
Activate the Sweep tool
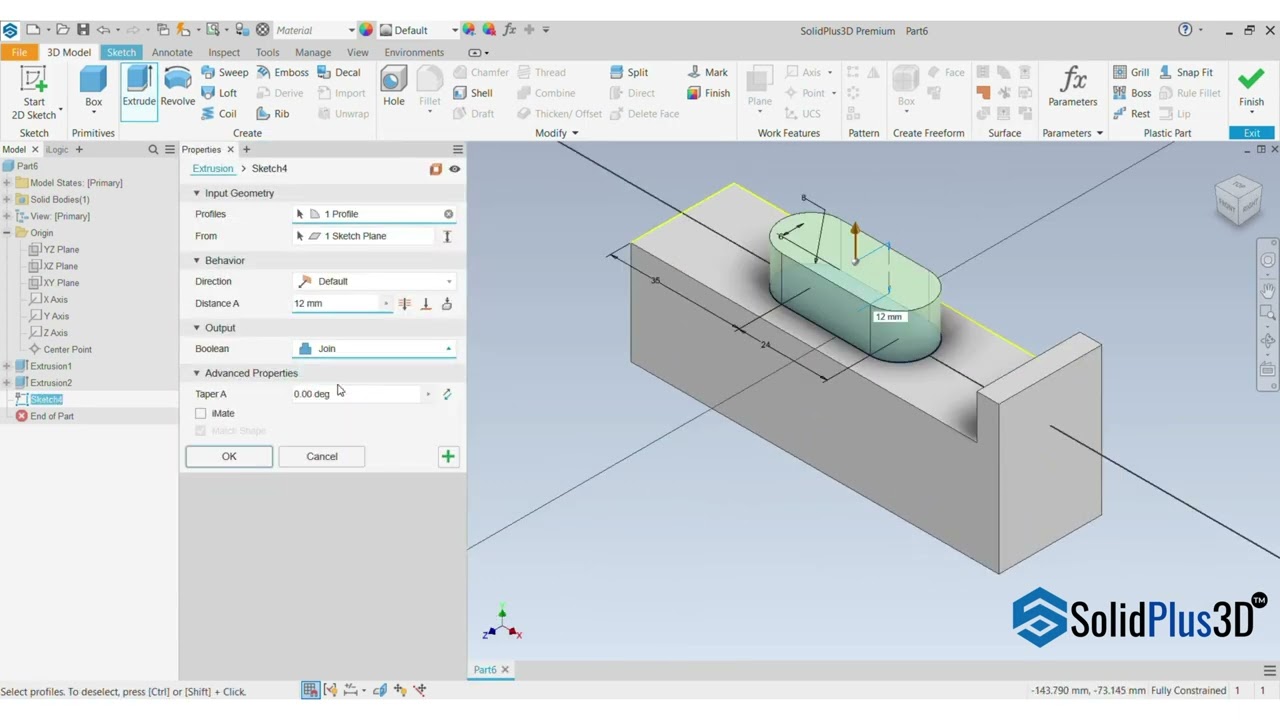point(225,72)
